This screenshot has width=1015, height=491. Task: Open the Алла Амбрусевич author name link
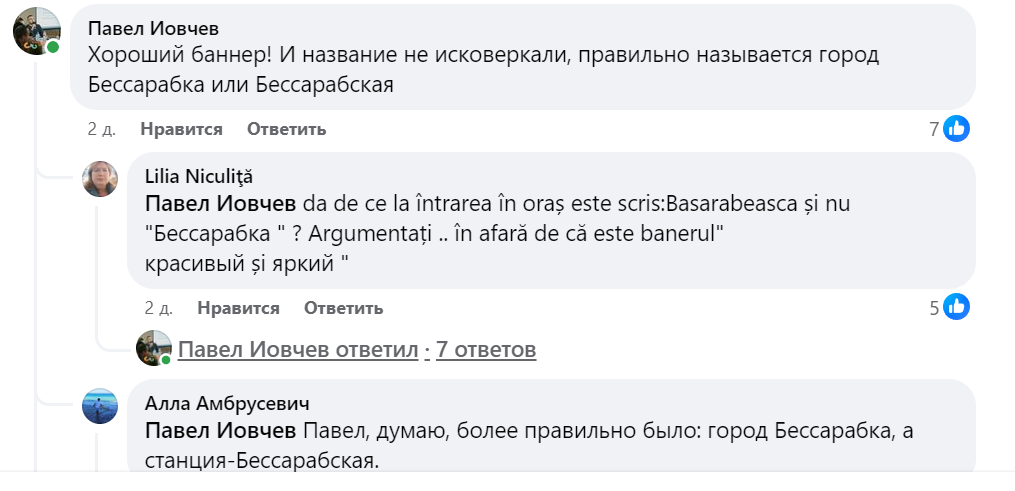(226, 403)
